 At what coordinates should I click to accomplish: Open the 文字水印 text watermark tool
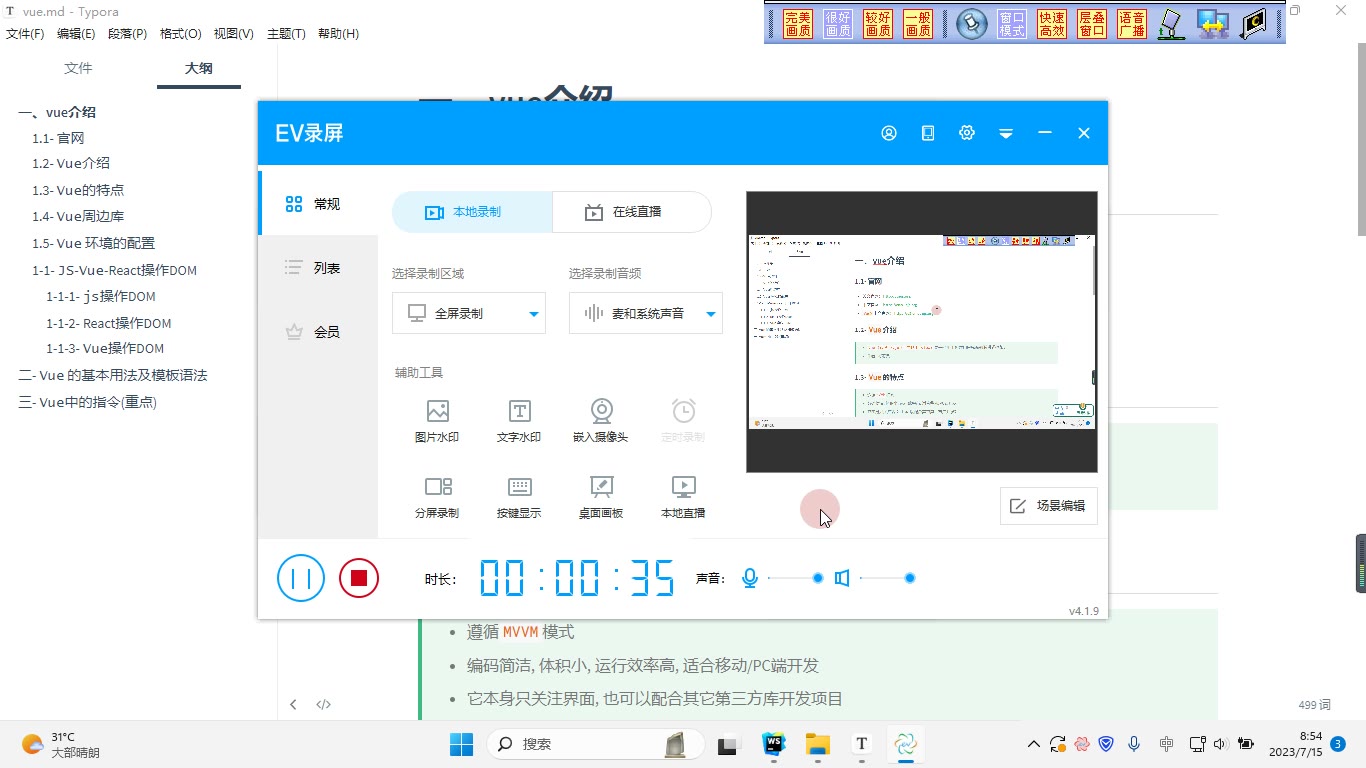pyautogui.click(x=519, y=421)
